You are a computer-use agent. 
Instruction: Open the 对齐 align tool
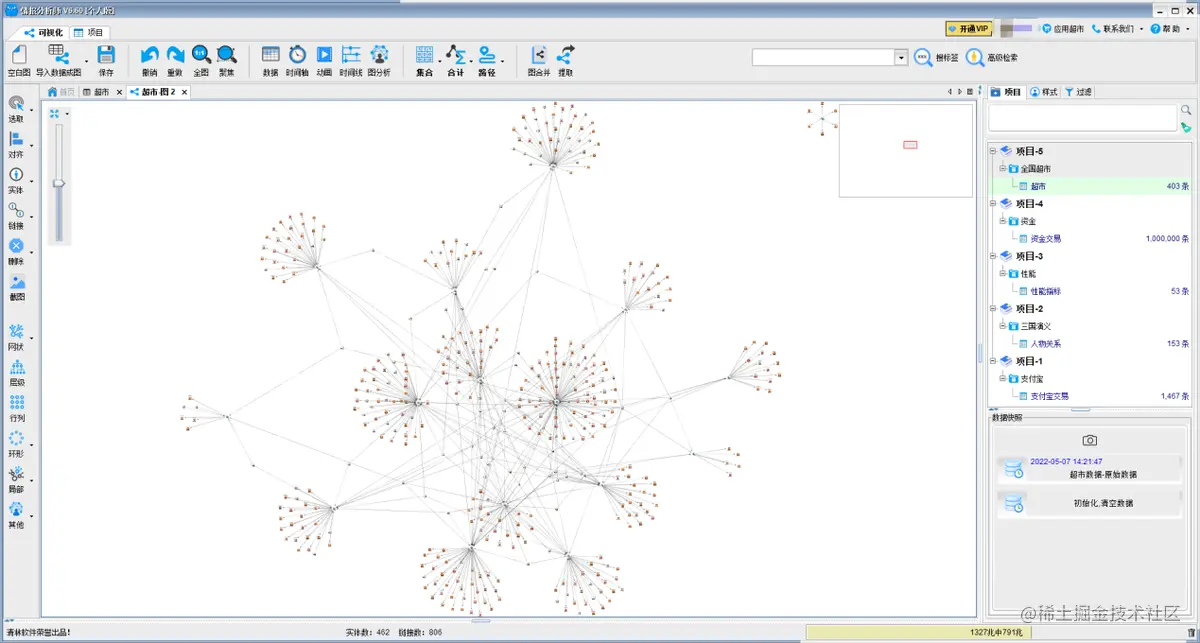(16, 146)
